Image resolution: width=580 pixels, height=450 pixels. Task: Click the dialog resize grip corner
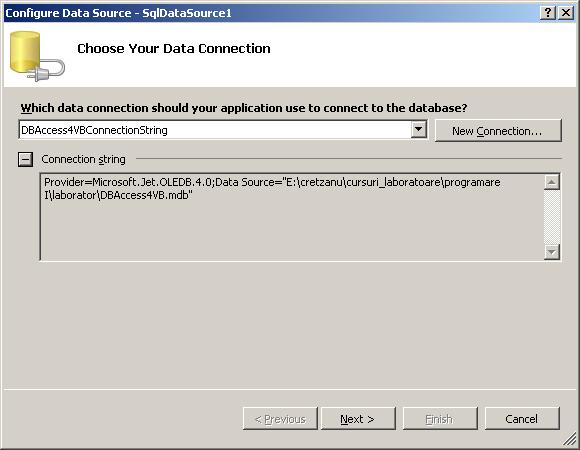tap(570, 440)
